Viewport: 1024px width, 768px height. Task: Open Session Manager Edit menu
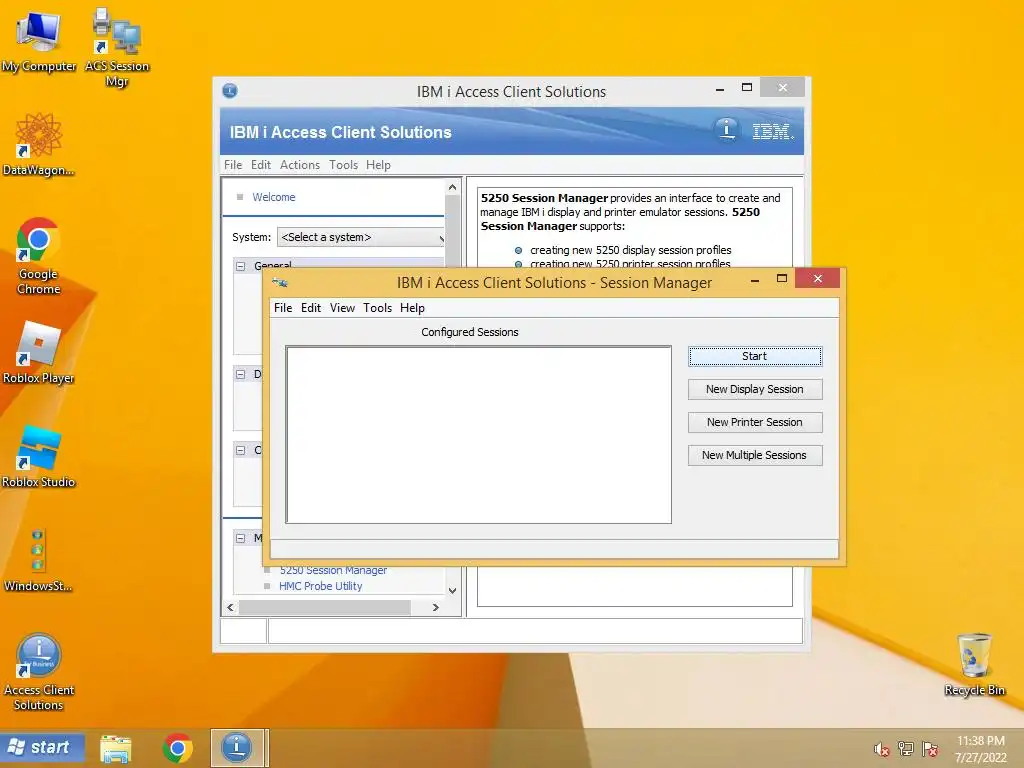tap(311, 308)
